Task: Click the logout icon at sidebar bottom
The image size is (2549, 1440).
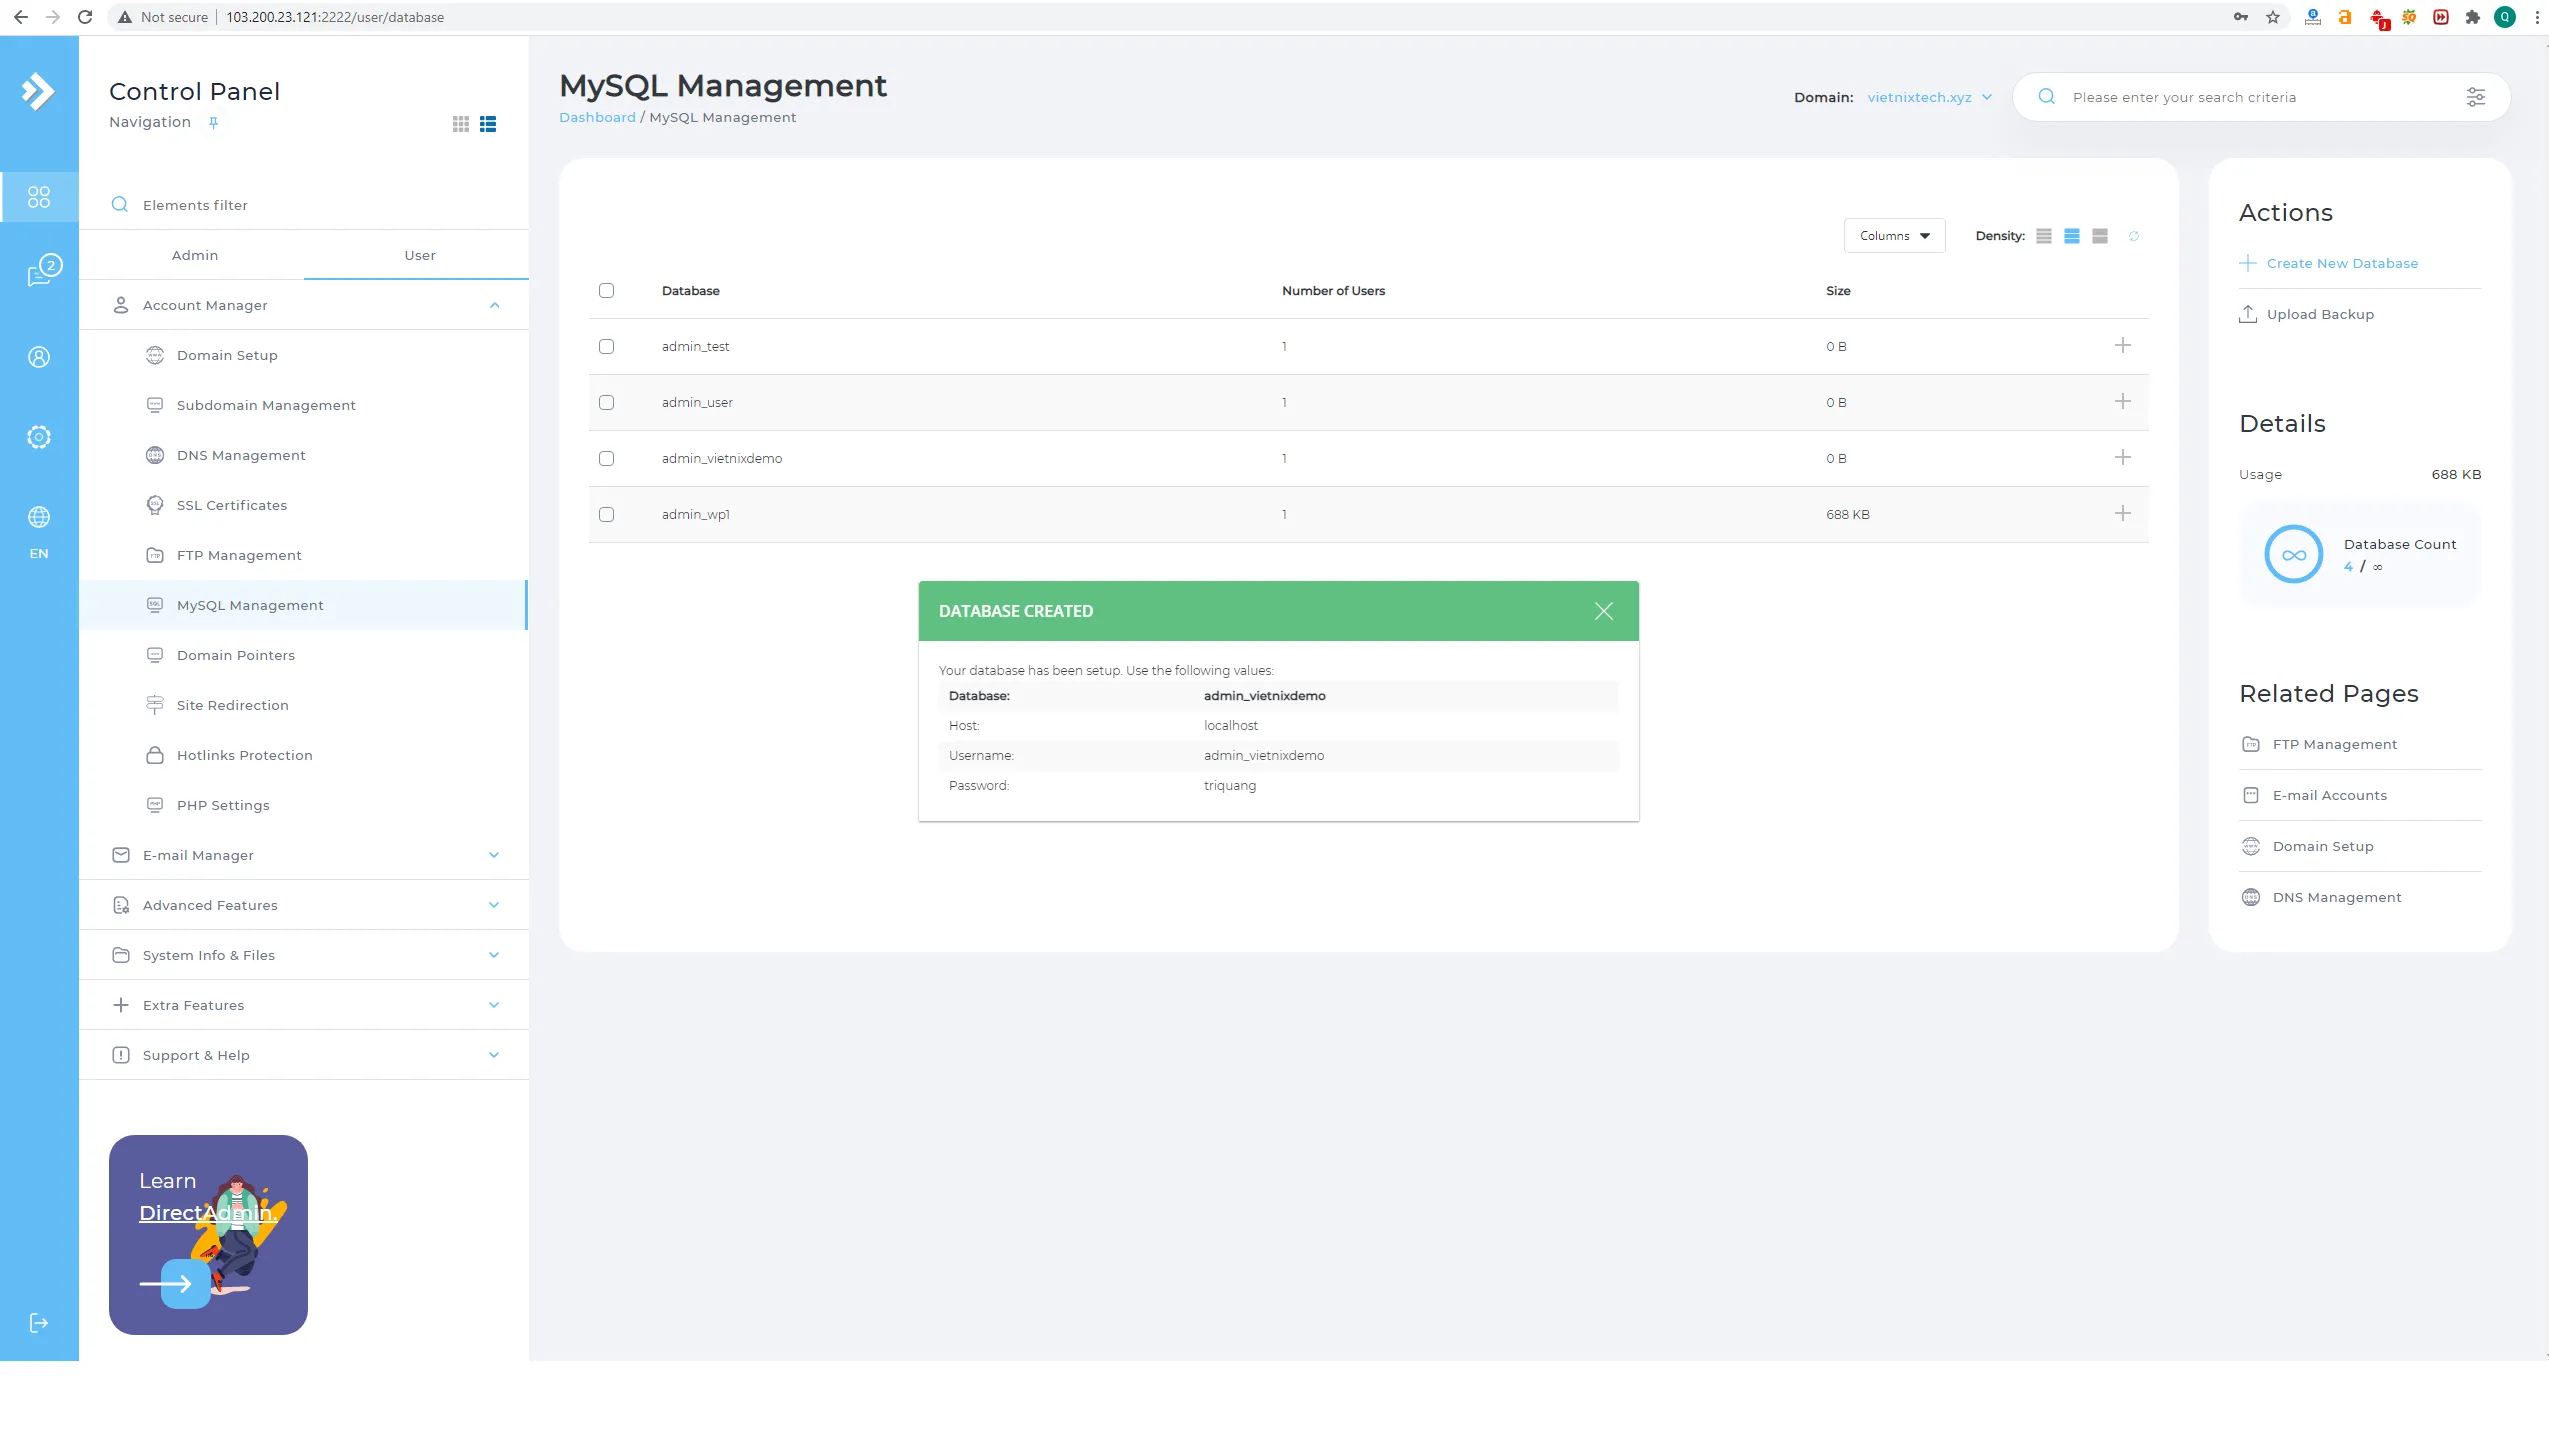Action: tap(39, 1322)
